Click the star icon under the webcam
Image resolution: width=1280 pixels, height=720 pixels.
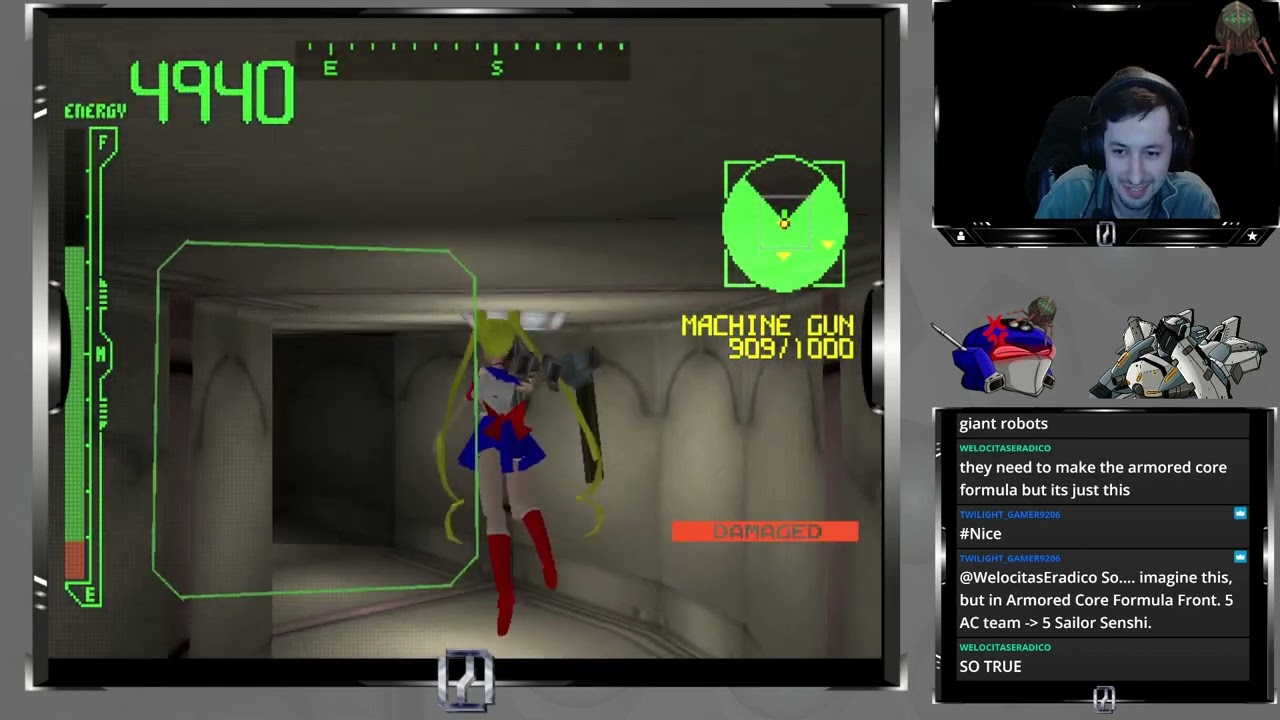[1252, 236]
